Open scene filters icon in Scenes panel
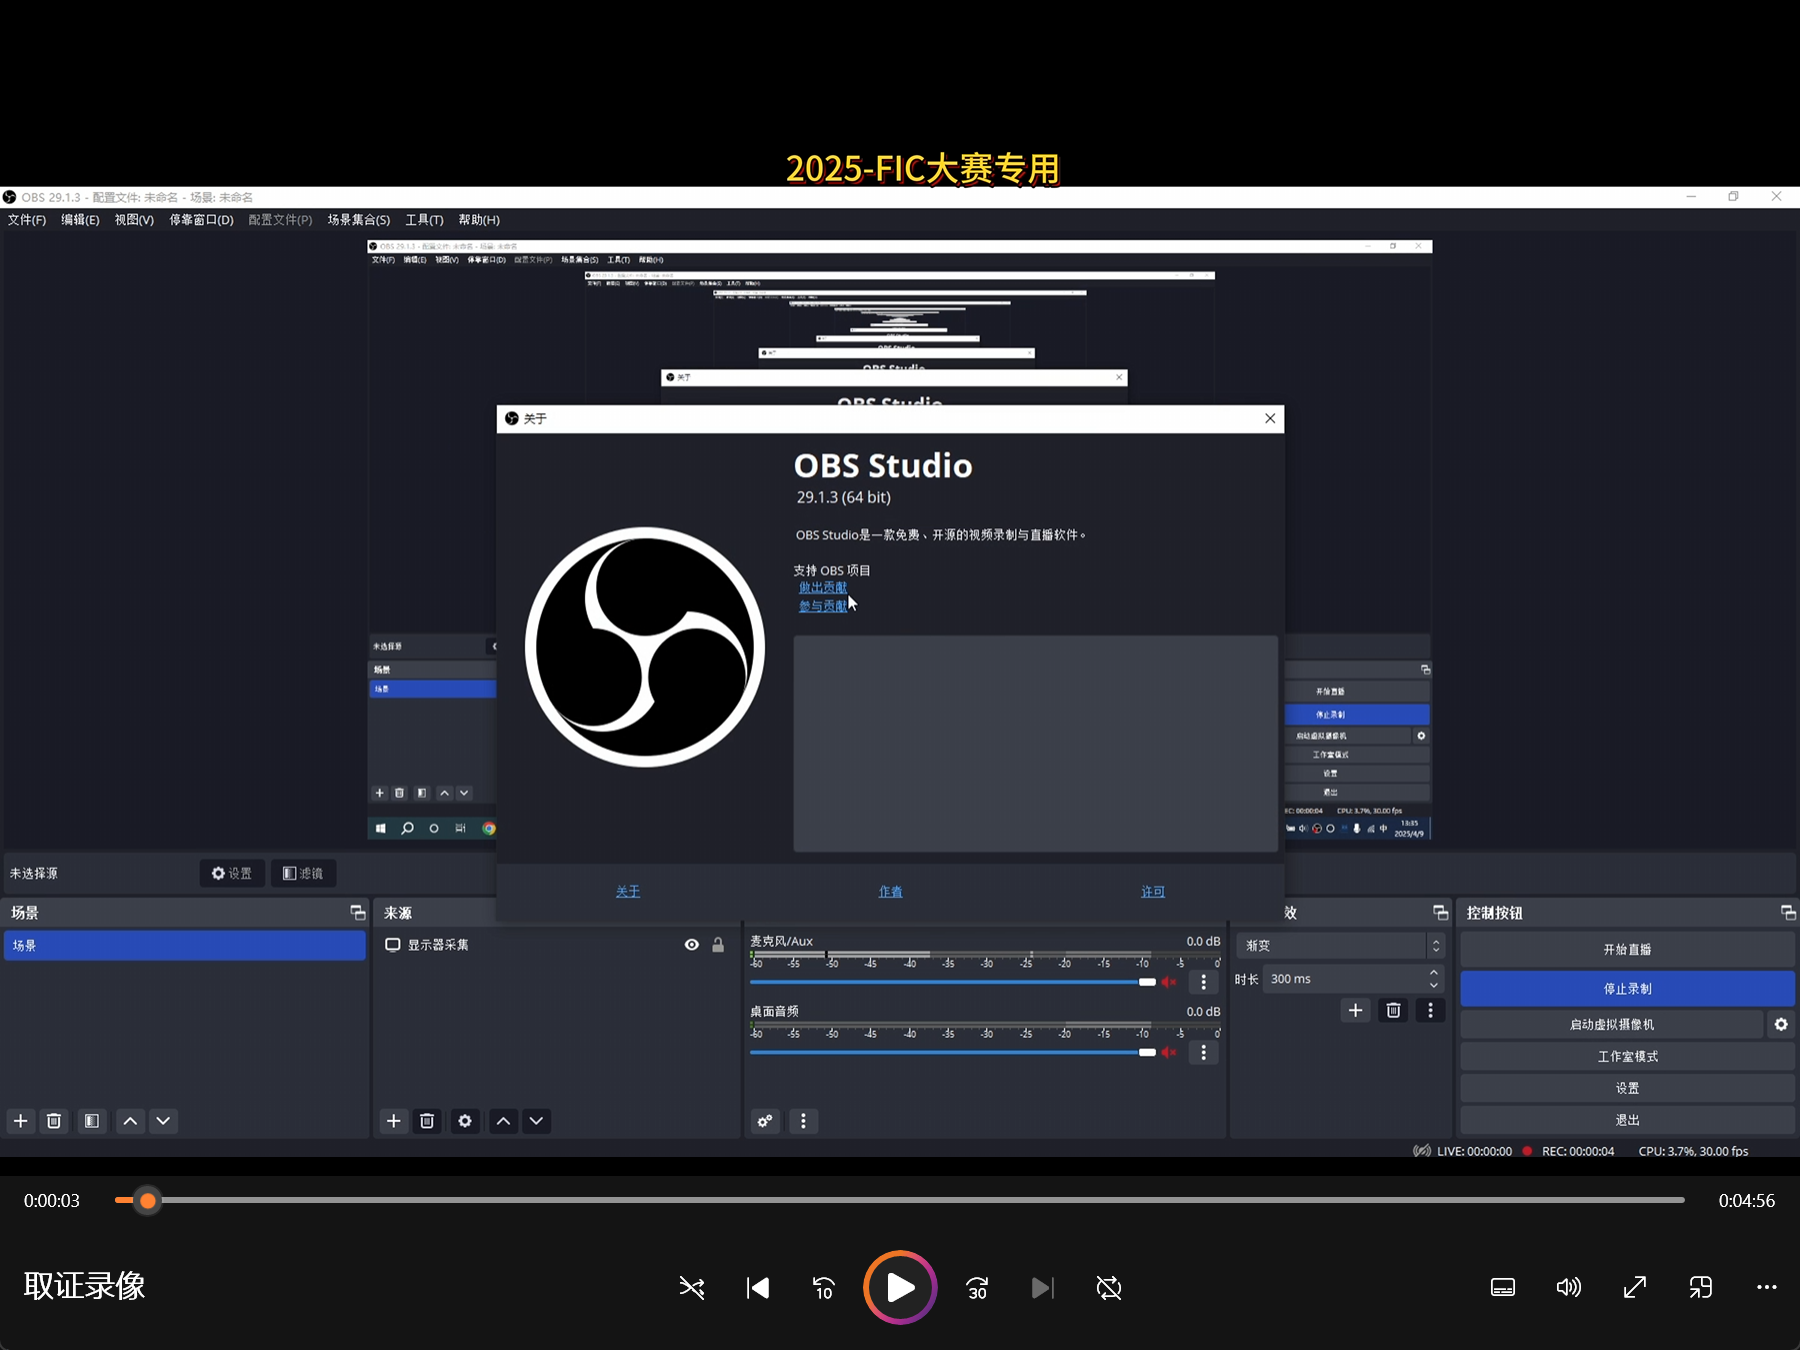Image resolution: width=1800 pixels, height=1350 pixels. [91, 1121]
